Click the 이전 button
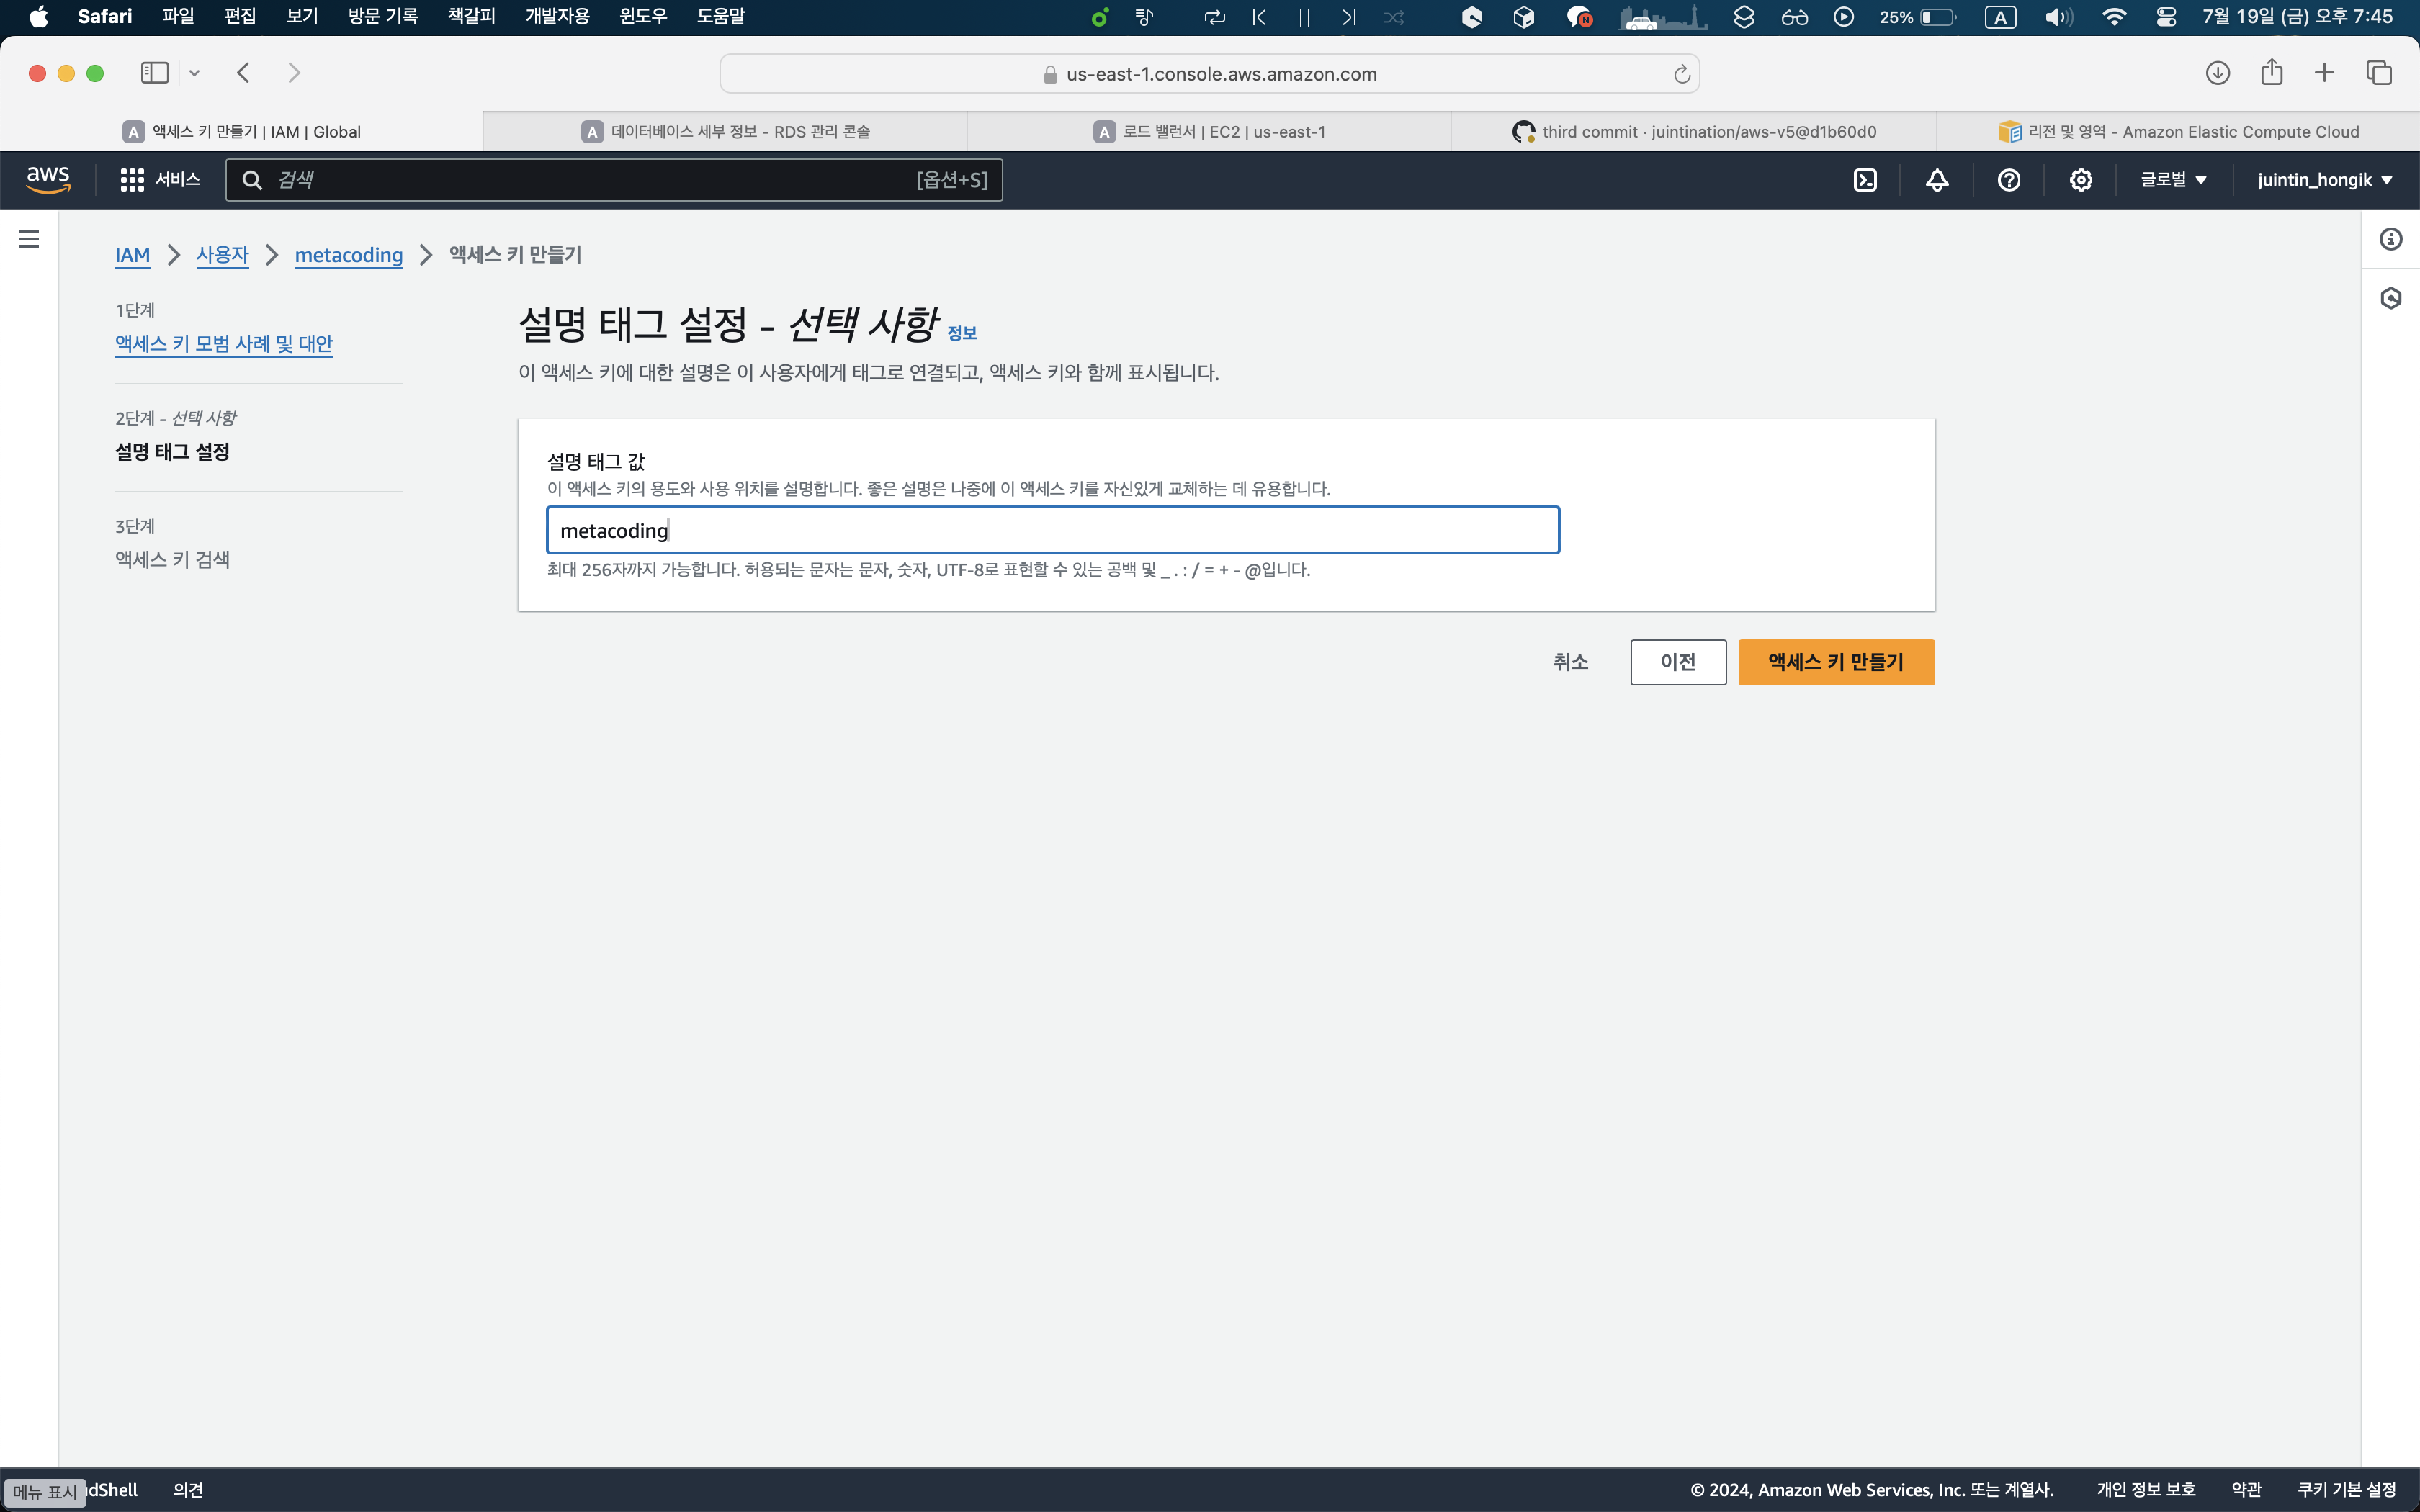This screenshot has width=2420, height=1512. pos(1678,662)
